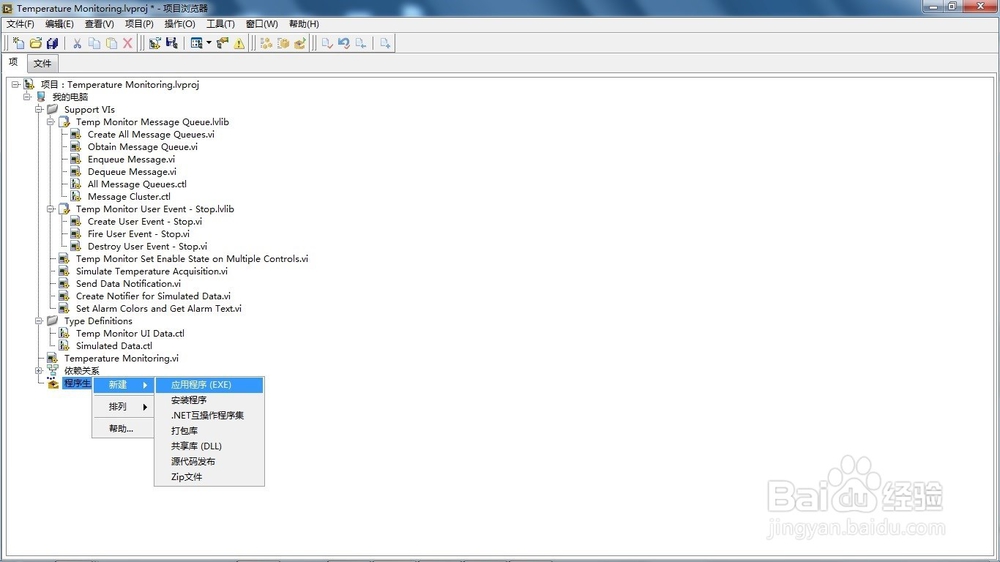Open the filter view dropdown arrow
This screenshot has width=1000, height=562.
209,43
